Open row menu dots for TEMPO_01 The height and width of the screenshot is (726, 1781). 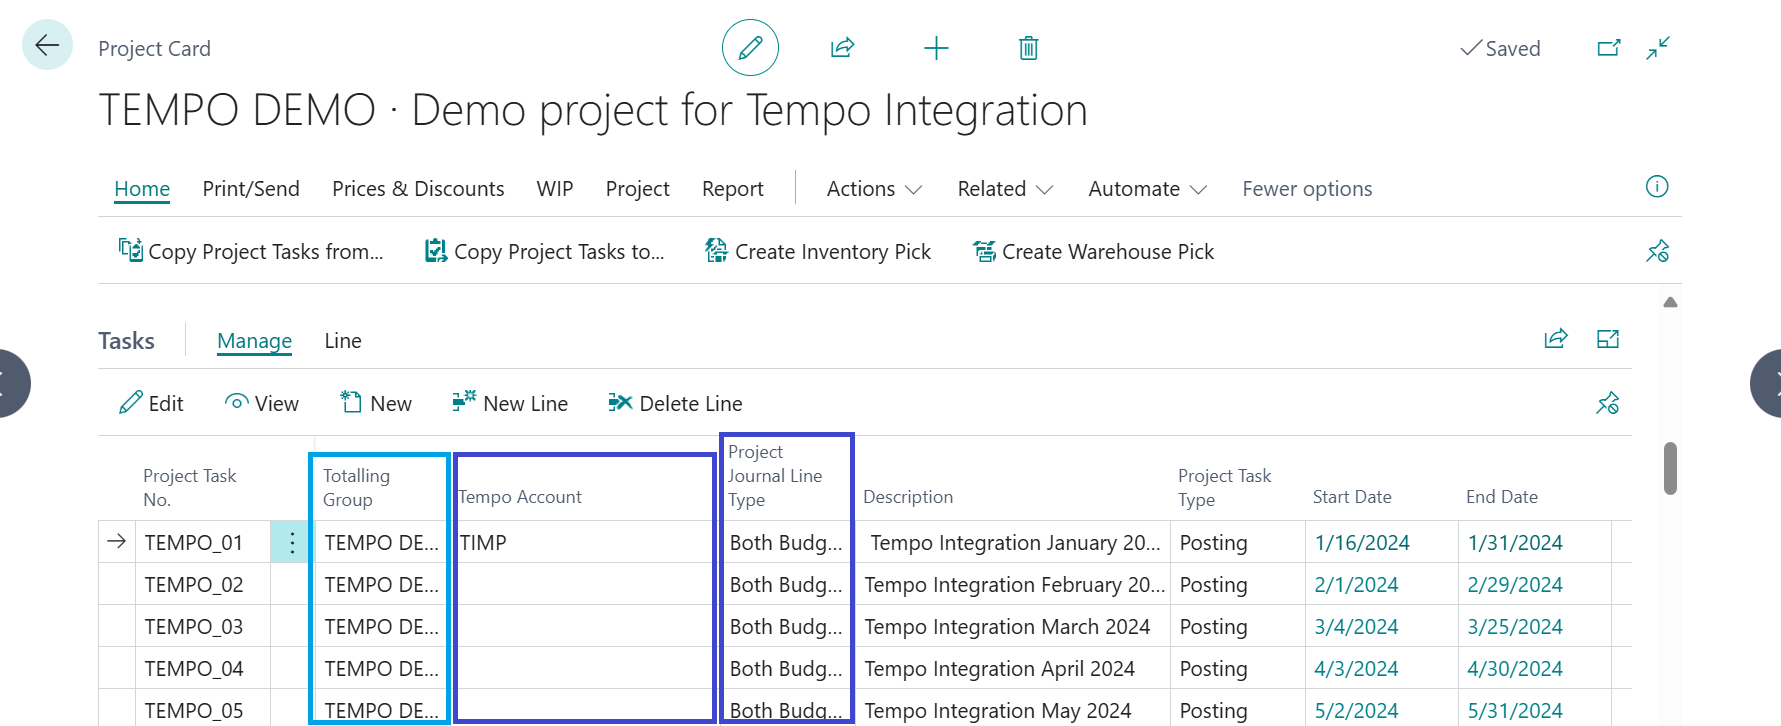click(x=292, y=542)
